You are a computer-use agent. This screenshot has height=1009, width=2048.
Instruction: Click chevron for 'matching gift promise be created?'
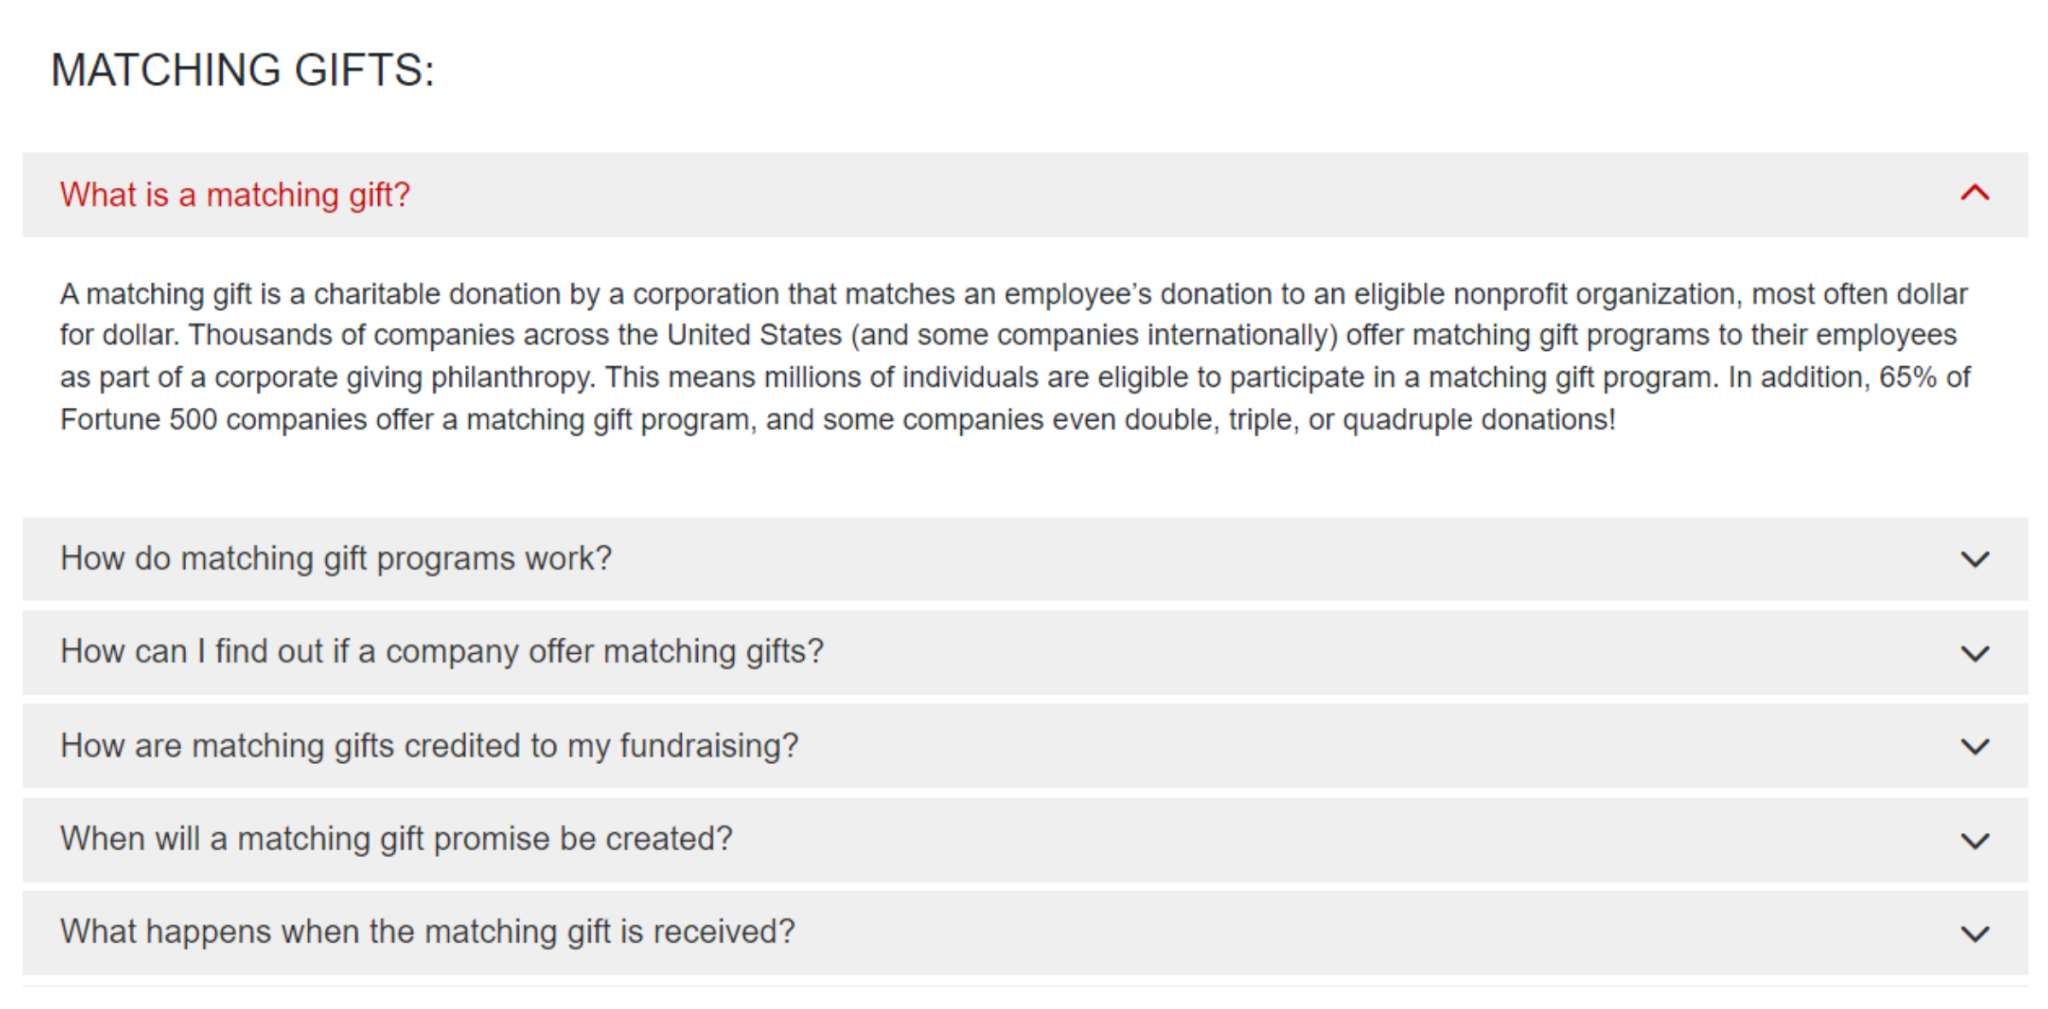pyautogui.click(x=1974, y=840)
